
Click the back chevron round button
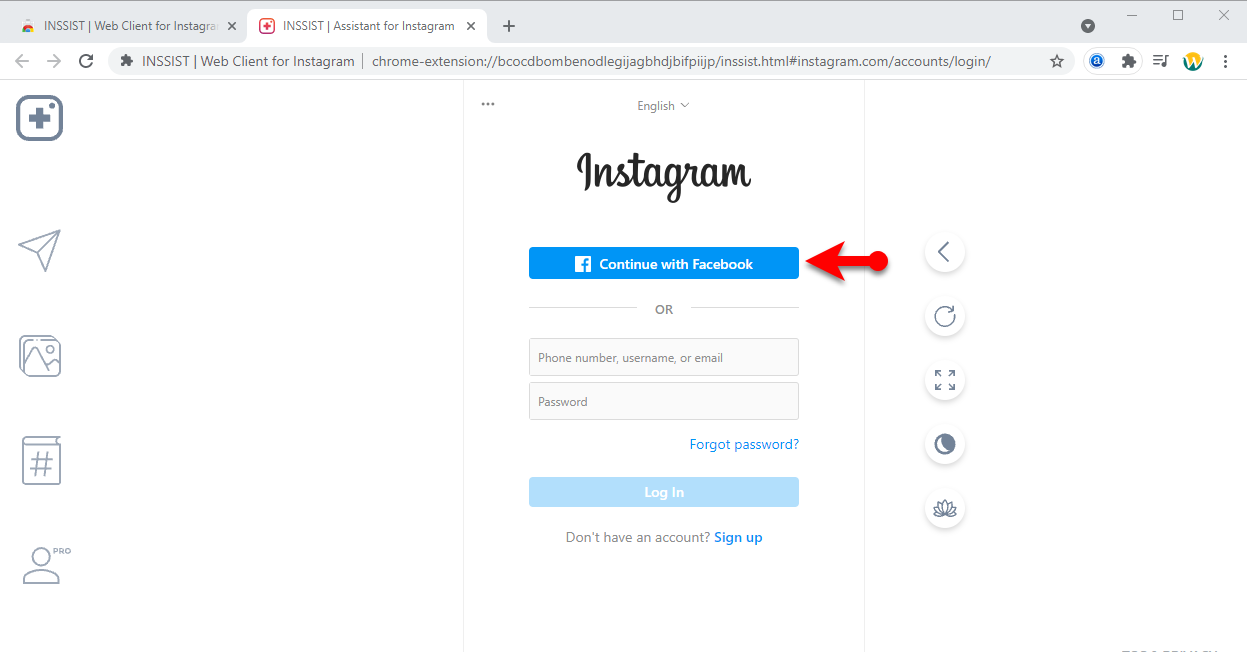click(945, 252)
